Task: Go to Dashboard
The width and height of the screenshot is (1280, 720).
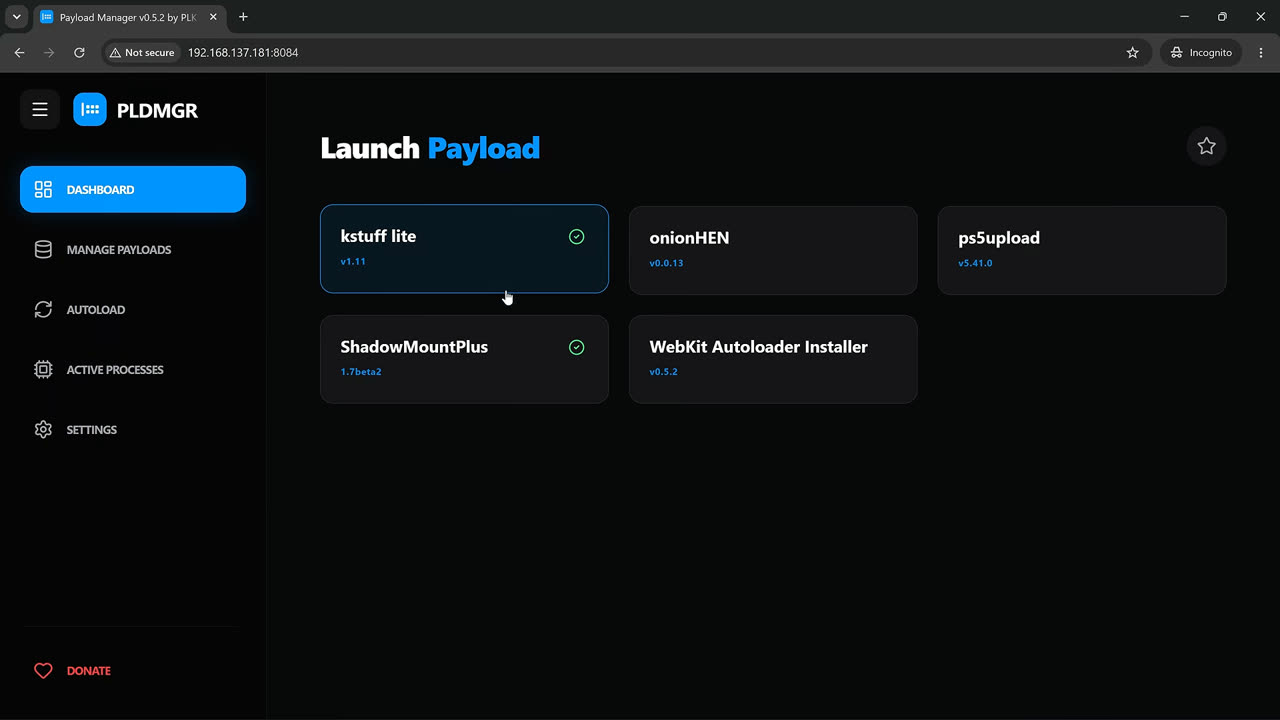Action: [133, 189]
